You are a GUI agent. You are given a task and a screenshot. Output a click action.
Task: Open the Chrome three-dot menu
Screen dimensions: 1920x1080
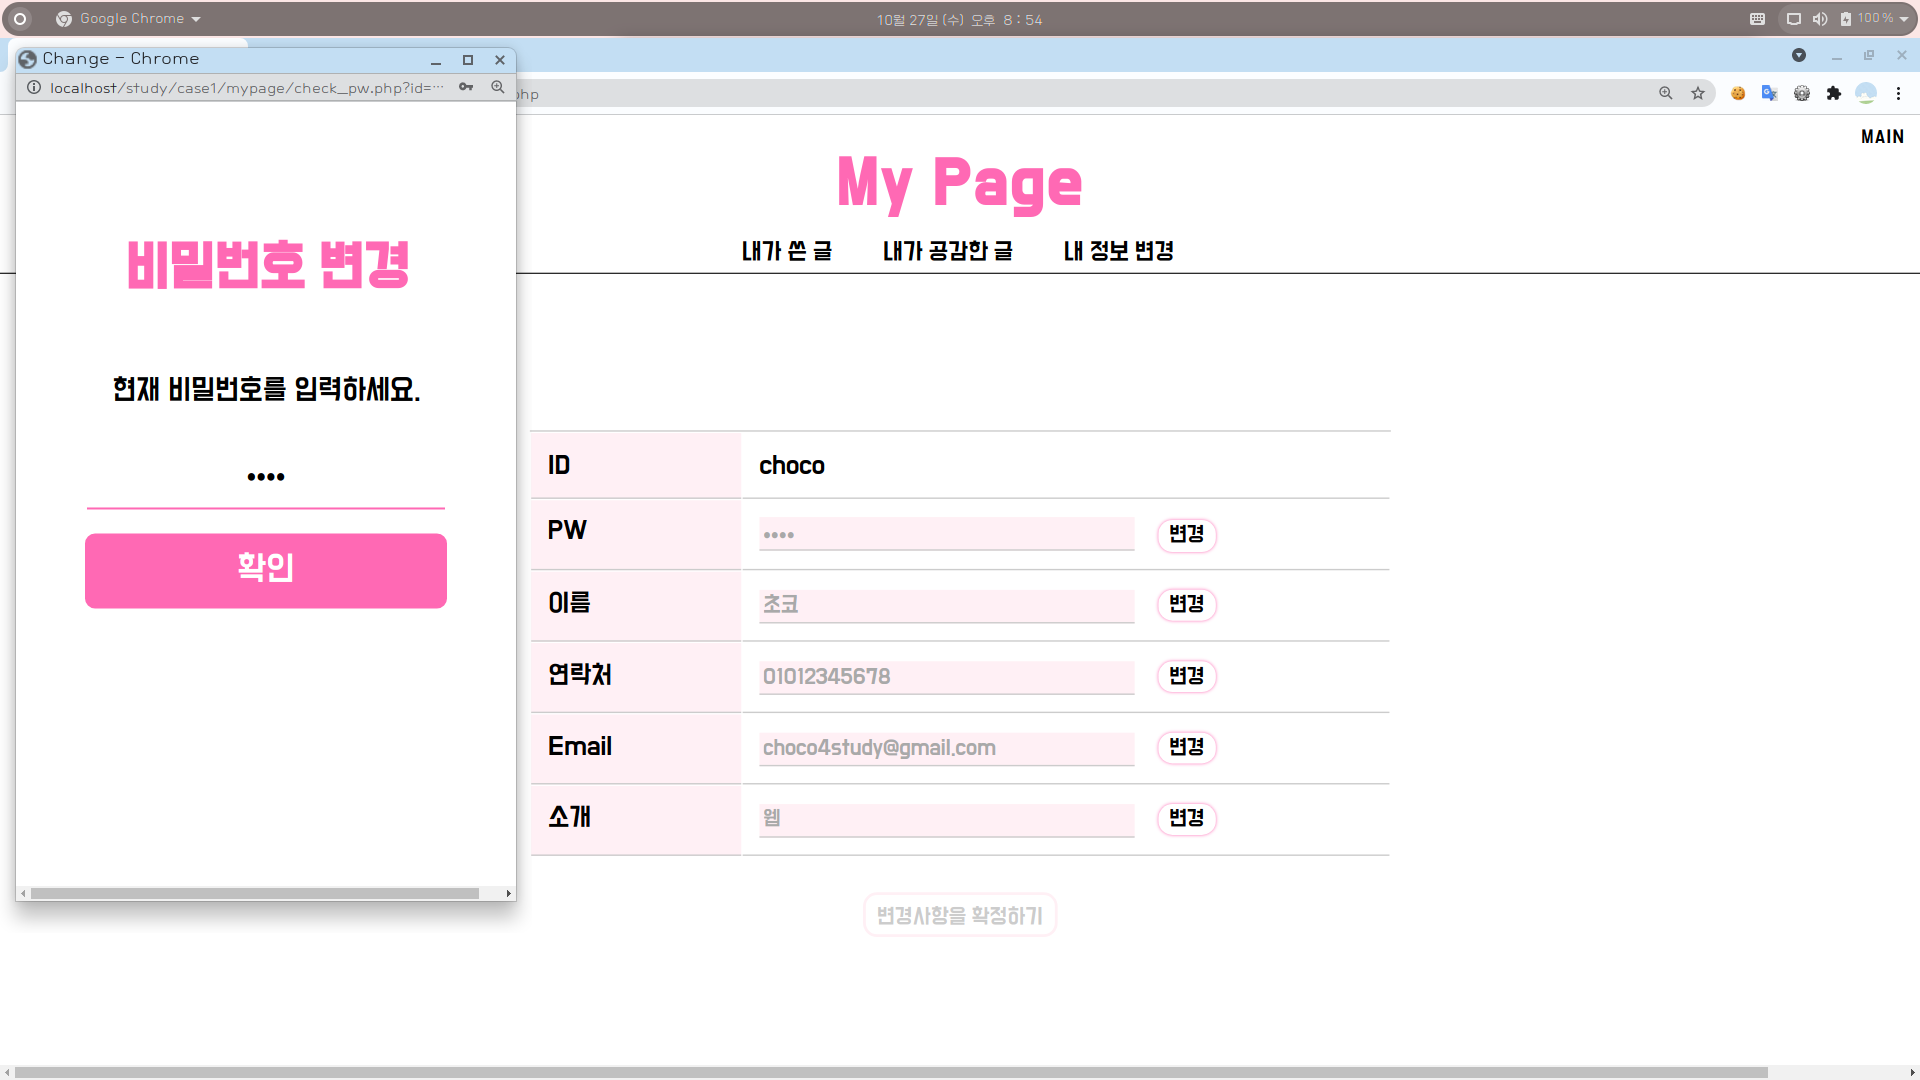pos(1898,93)
